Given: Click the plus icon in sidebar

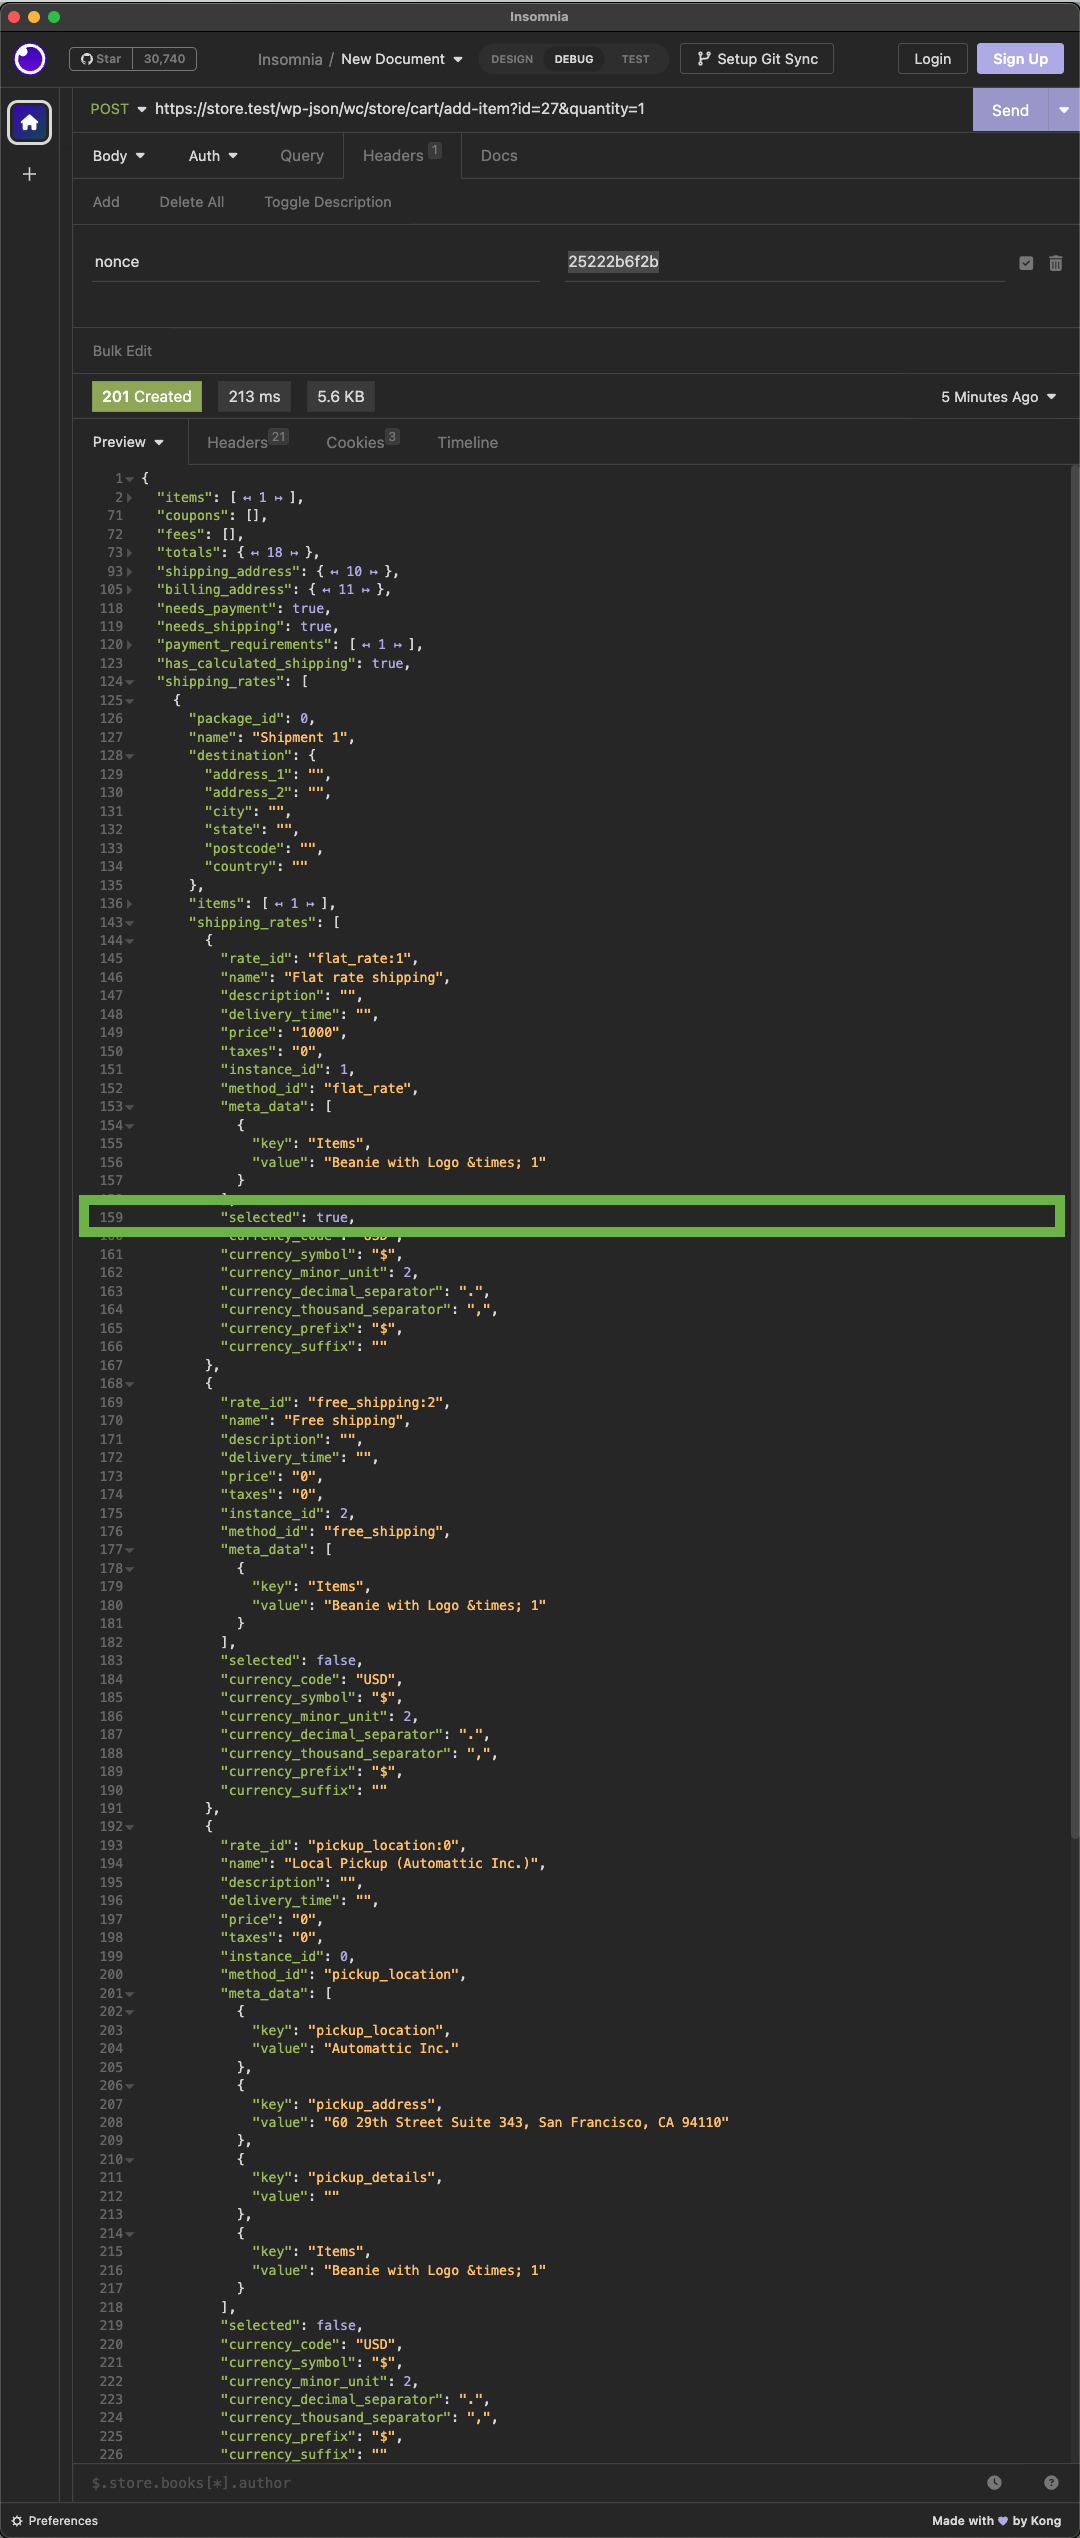Looking at the screenshot, I should [x=30, y=174].
